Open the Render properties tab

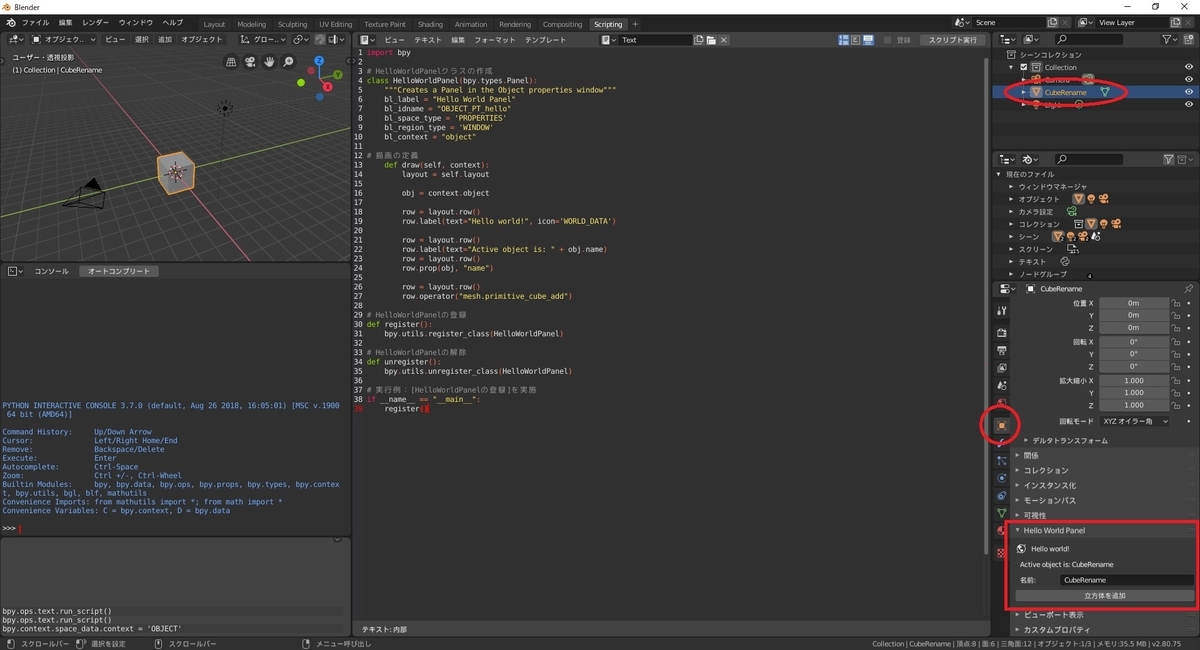pos(1001,332)
